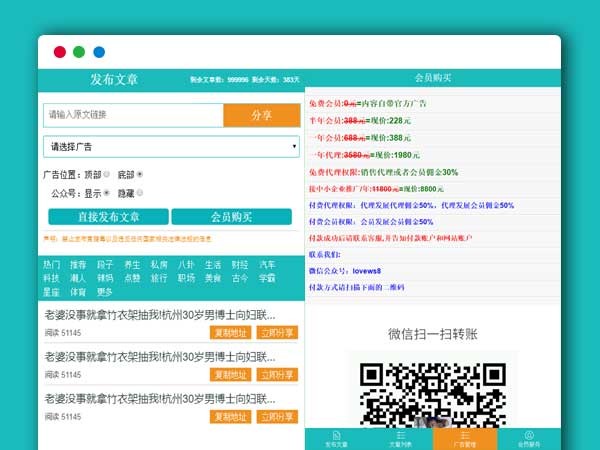Choose 隐藏 for the 公众号 option
Viewport: 600px width, 450px height.
140,193
